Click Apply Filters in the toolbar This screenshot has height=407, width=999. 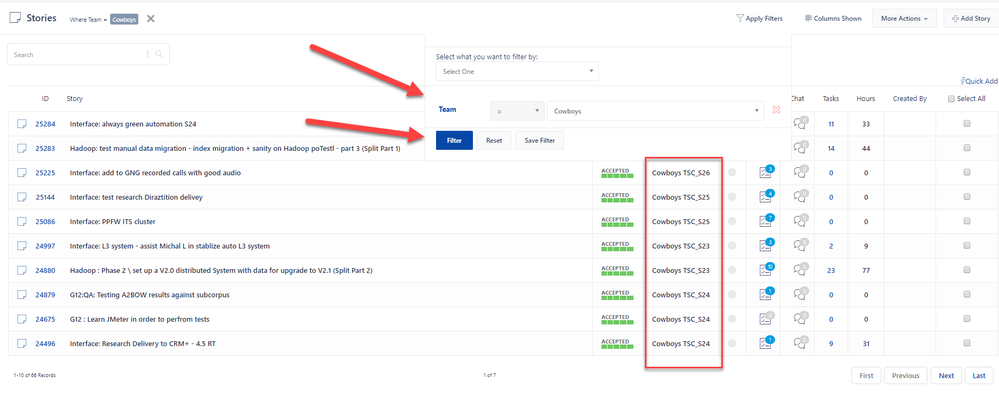coord(759,18)
